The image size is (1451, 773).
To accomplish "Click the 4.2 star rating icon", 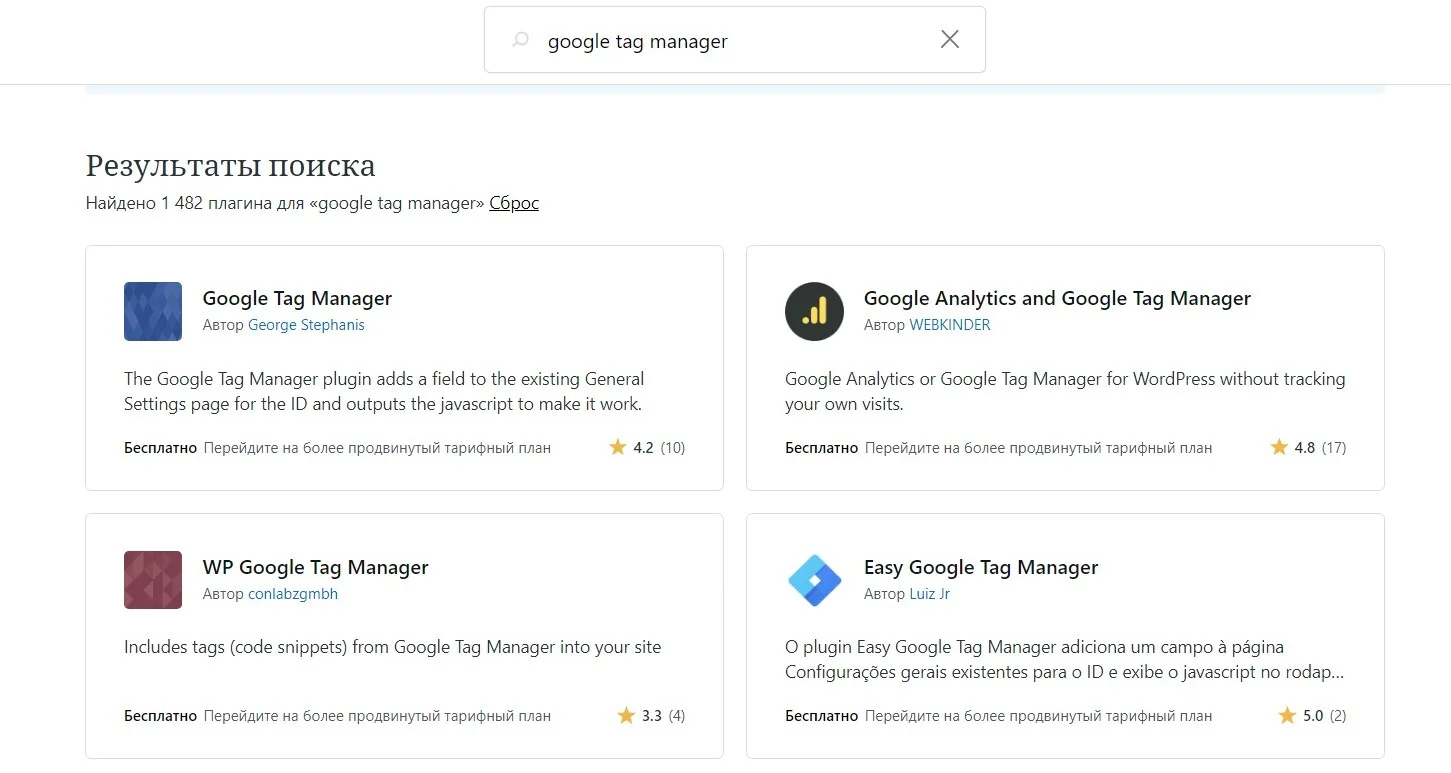I will point(618,447).
